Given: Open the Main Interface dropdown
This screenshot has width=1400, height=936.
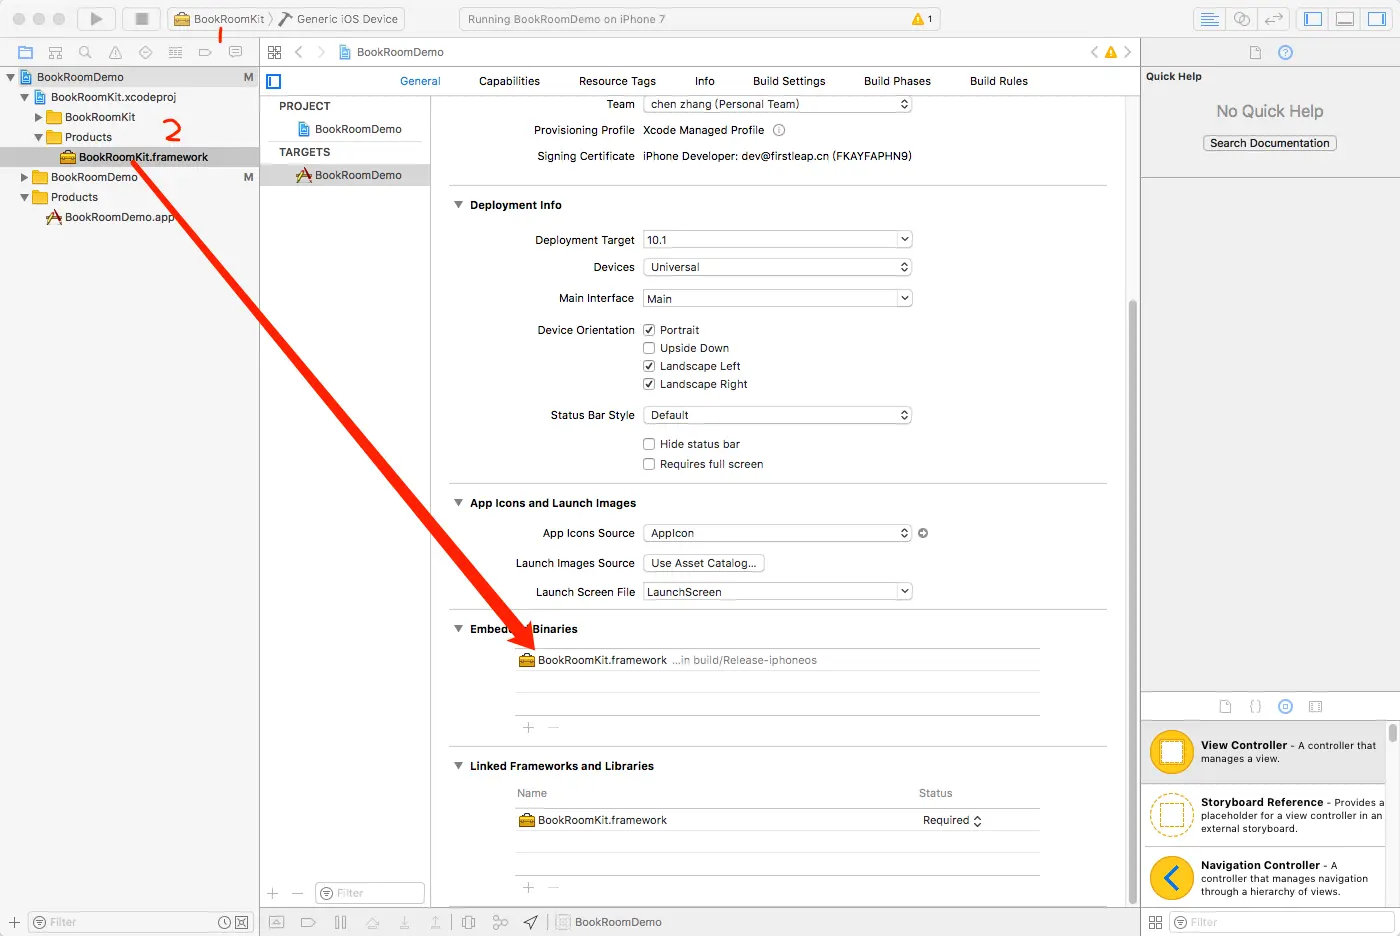Looking at the screenshot, I should [x=777, y=298].
